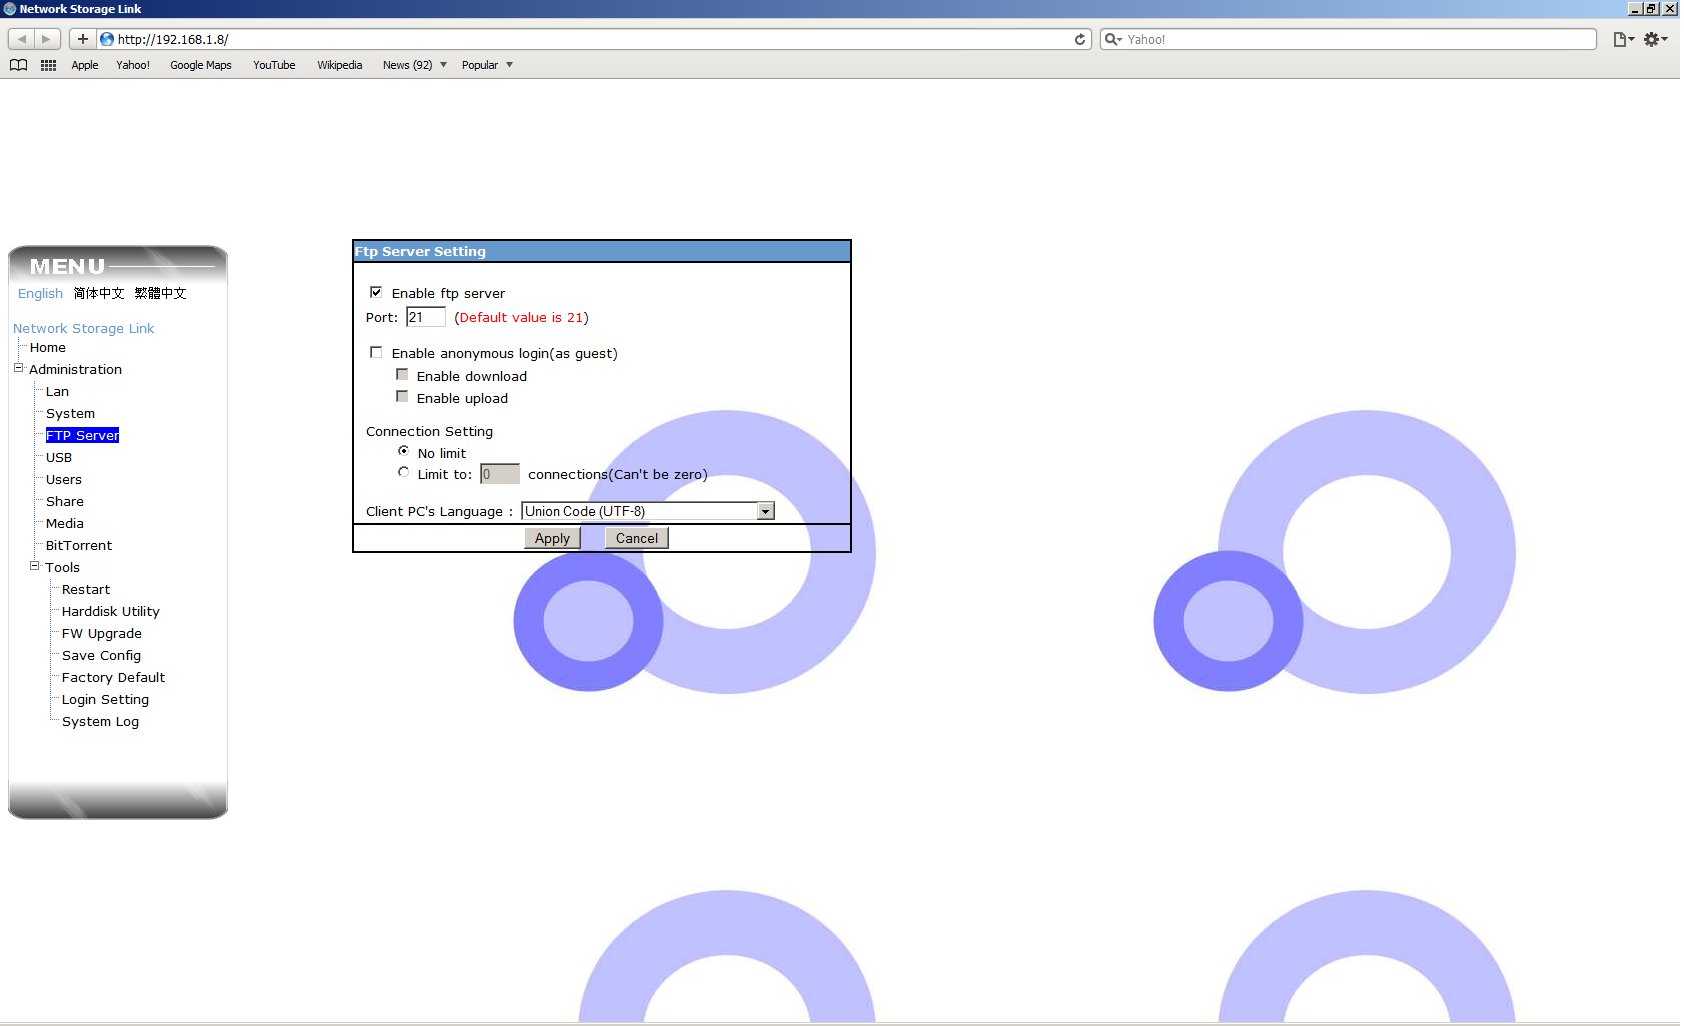Viewport: 1684px width, 1026px height.
Task: Click the reload page icon in address bar
Action: pyautogui.click(x=1080, y=39)
